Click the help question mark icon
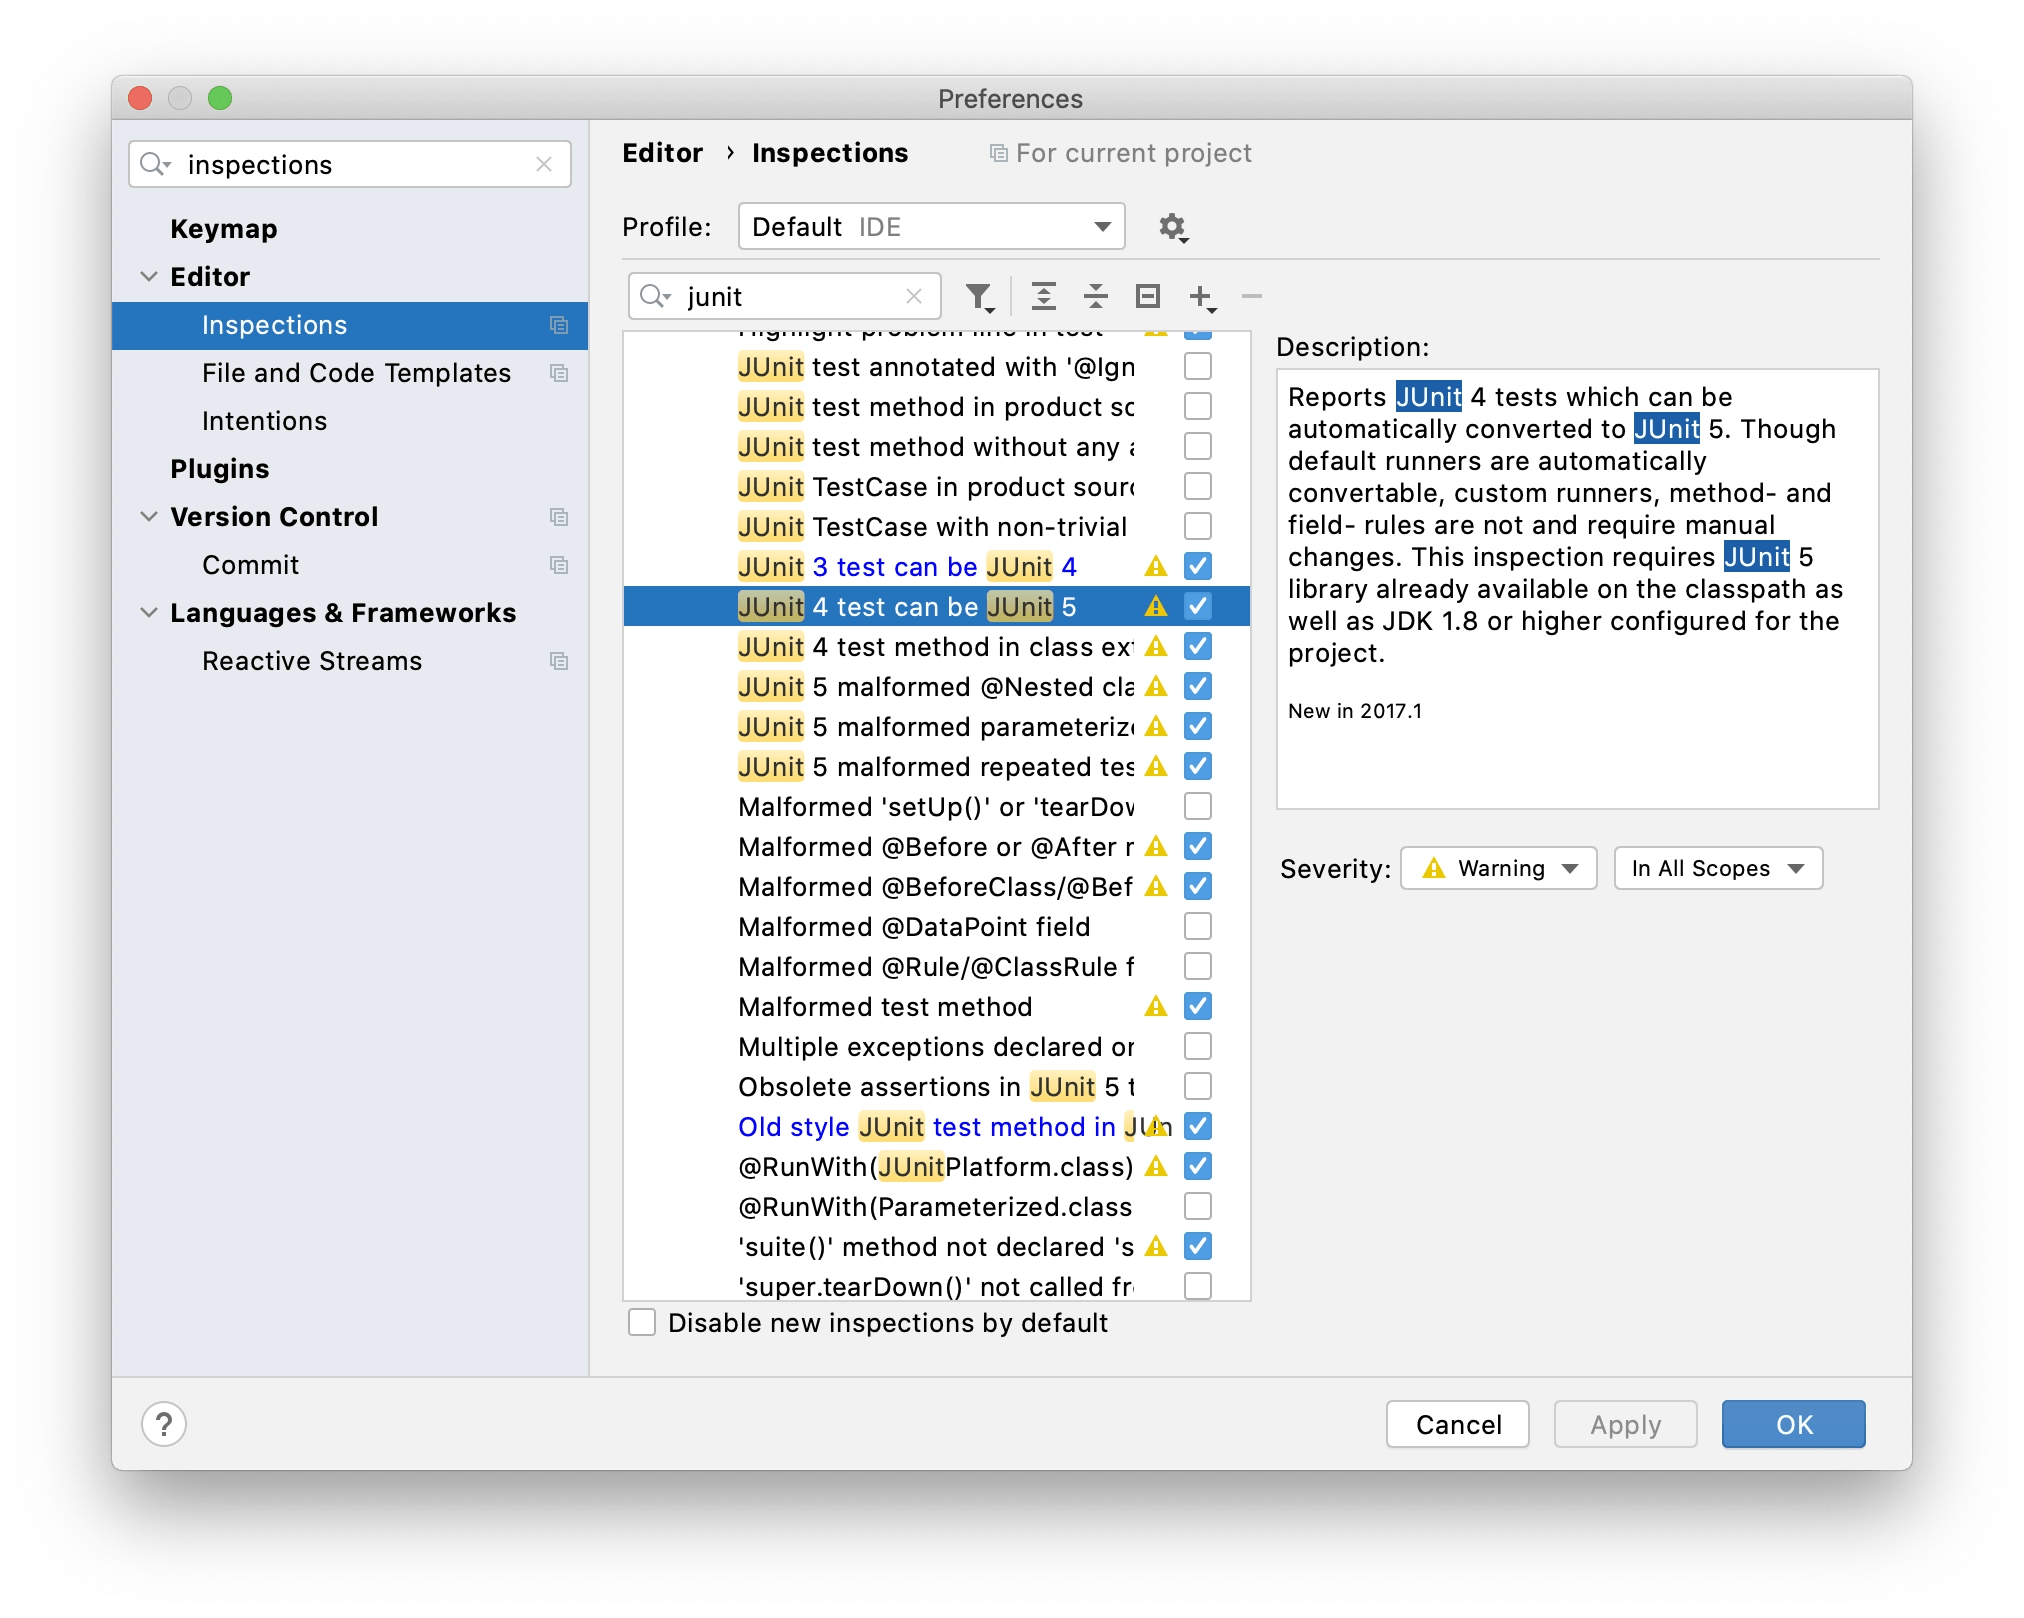The height and width of the screenshot is (1618, 2024). coord(165,1423)
